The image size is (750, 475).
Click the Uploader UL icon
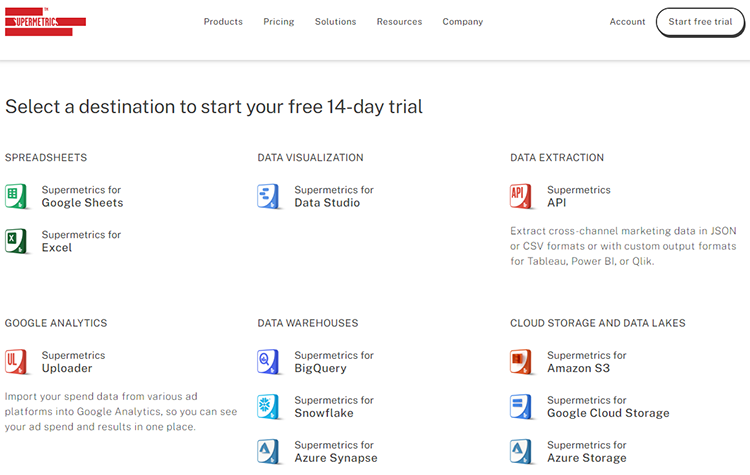click(x=16, y=362)
